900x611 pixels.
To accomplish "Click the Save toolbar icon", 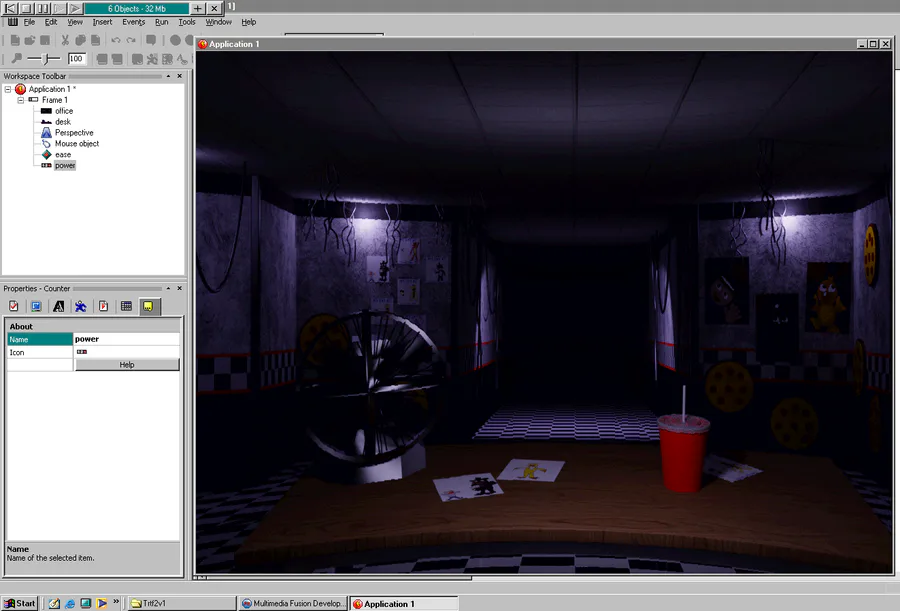I will (x=45, y=40).
